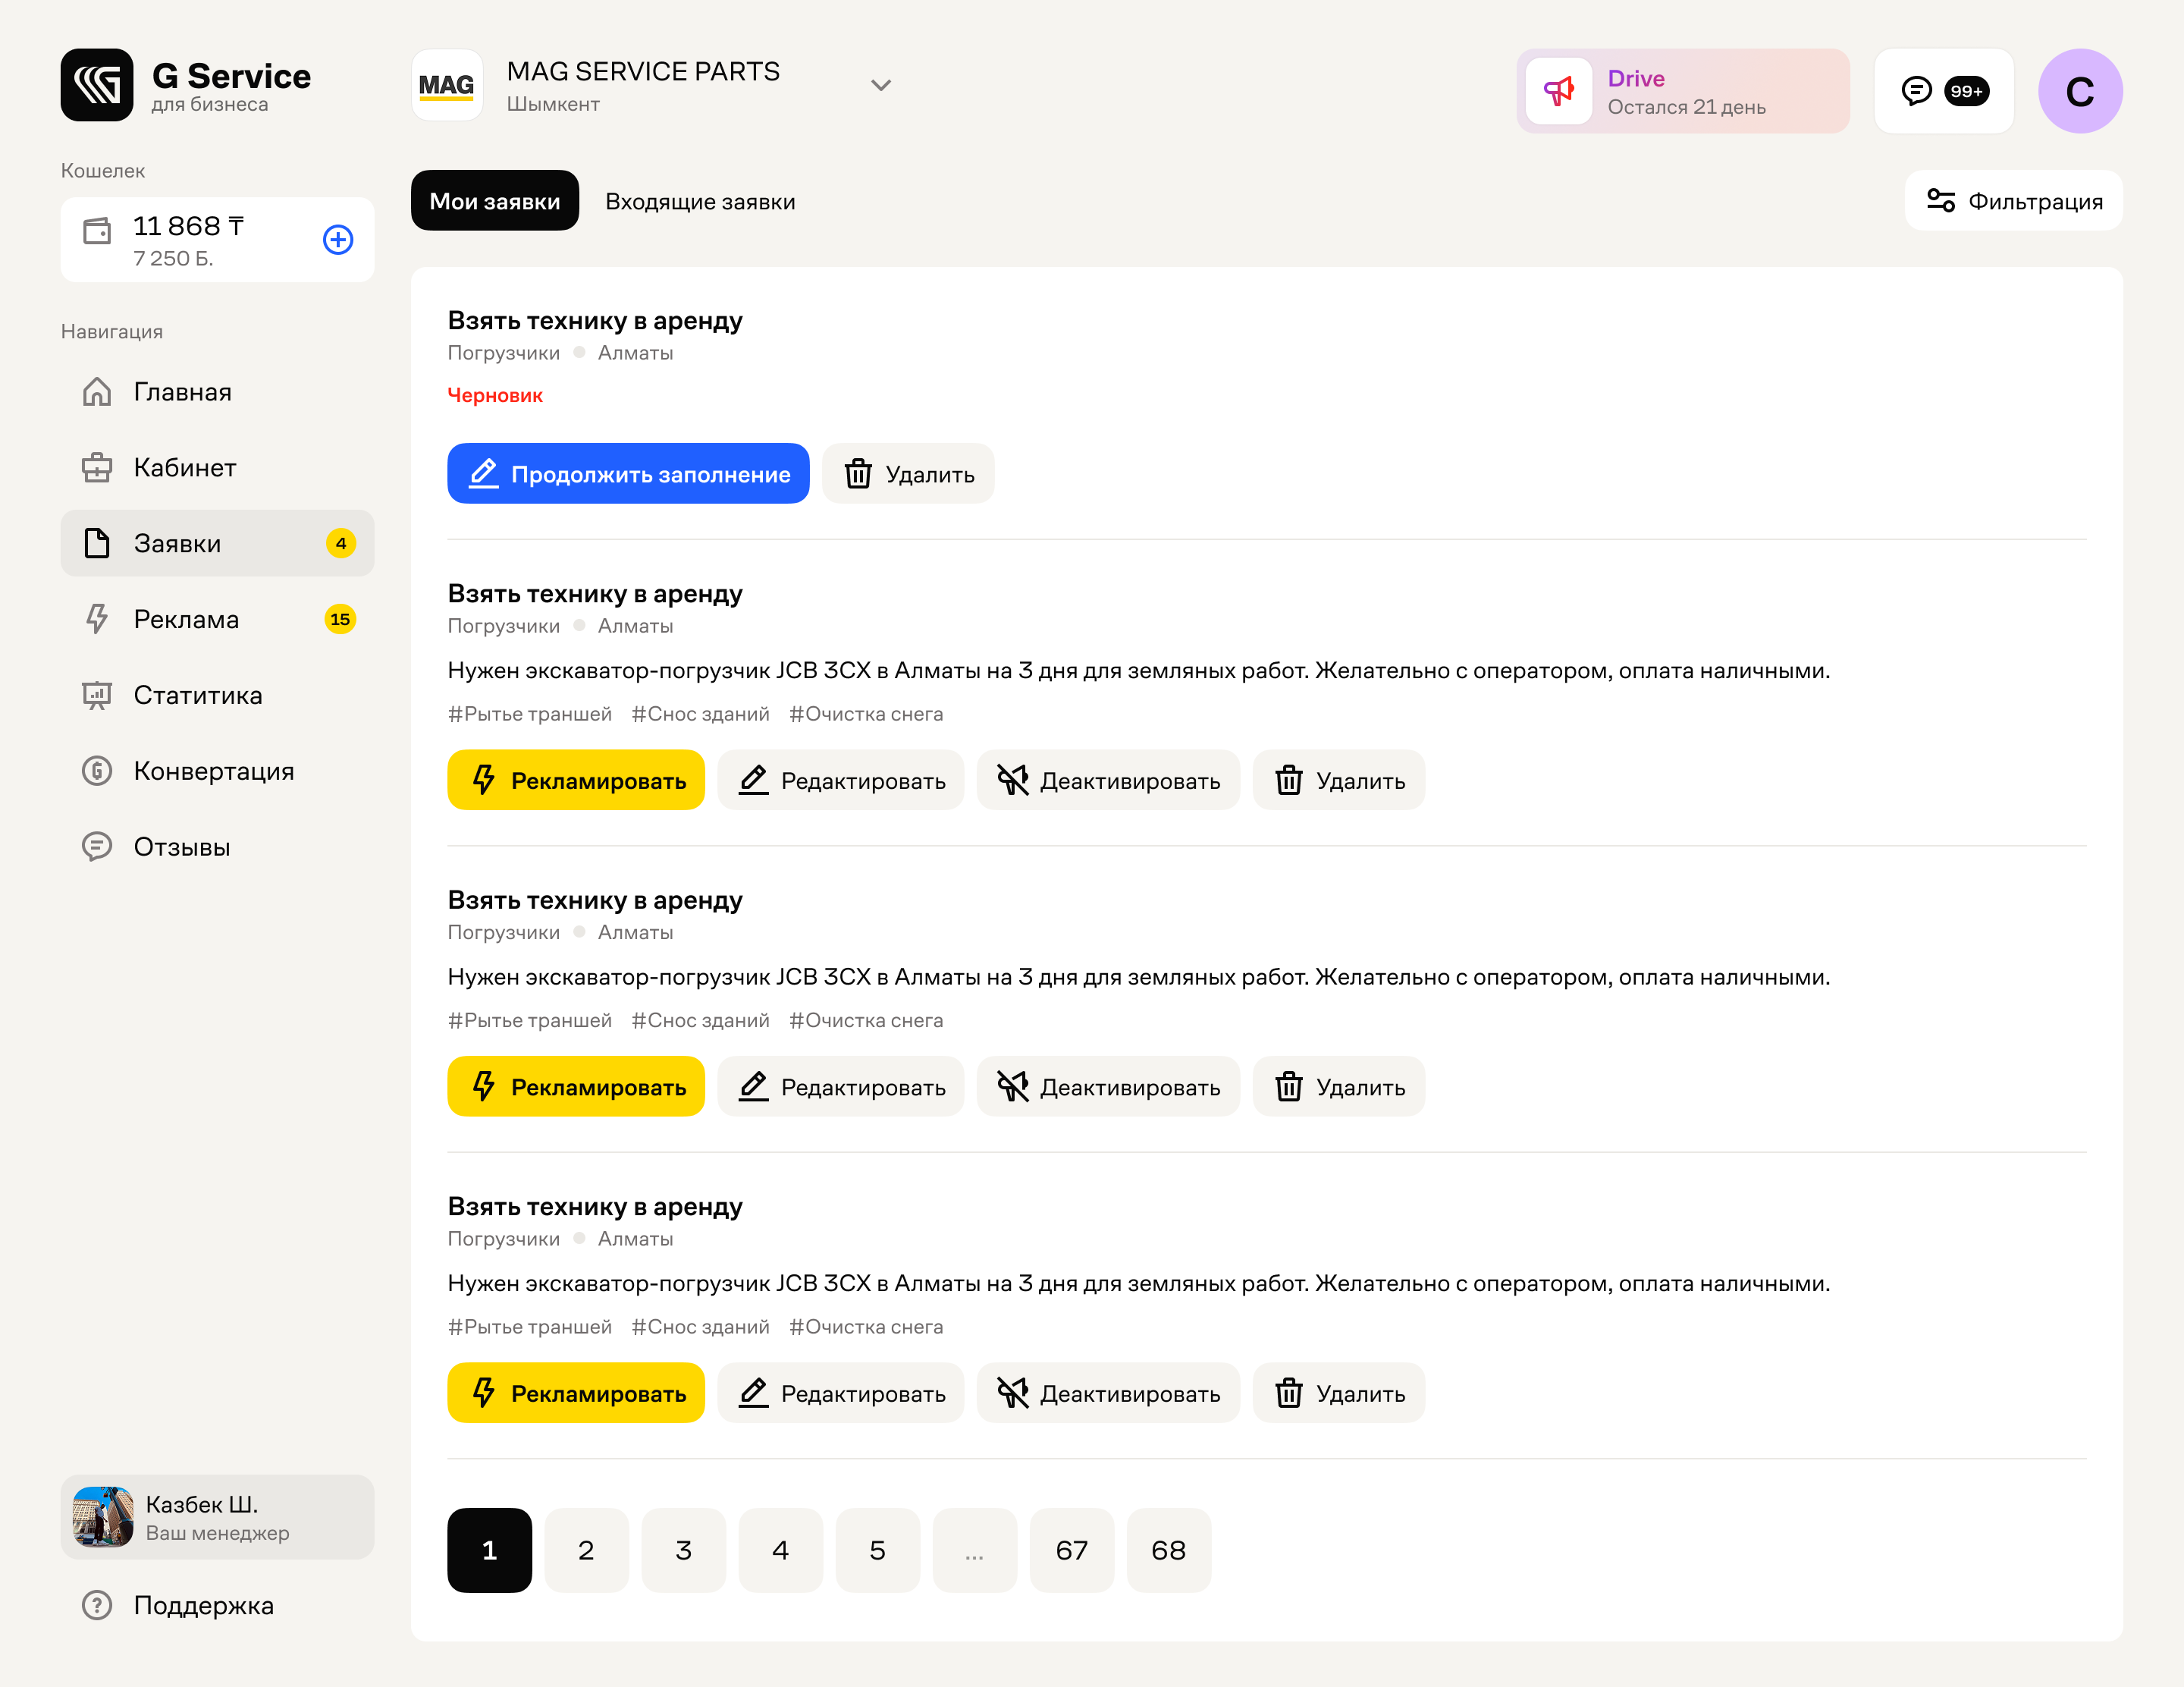The height and width of the screenshot is (1687, 2184).
Task: Go to pagination page 5
Action: coord(877,1551)
